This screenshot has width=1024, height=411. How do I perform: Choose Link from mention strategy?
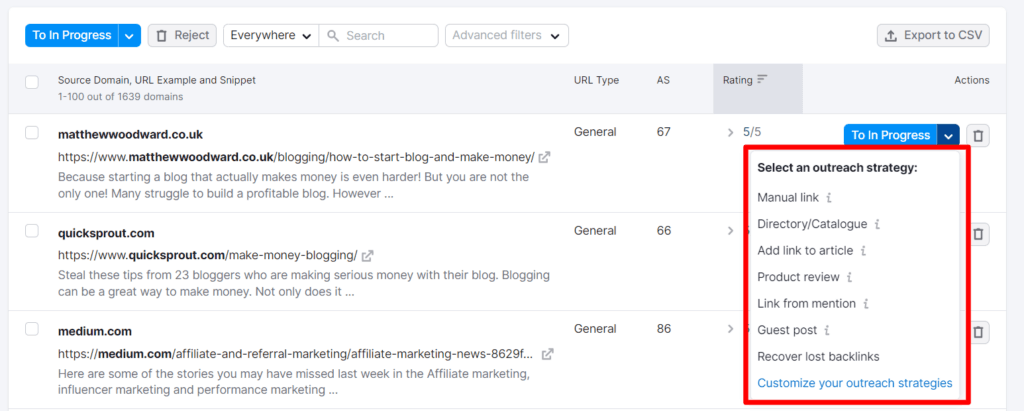pyautogui.click(x=807, y=303)
